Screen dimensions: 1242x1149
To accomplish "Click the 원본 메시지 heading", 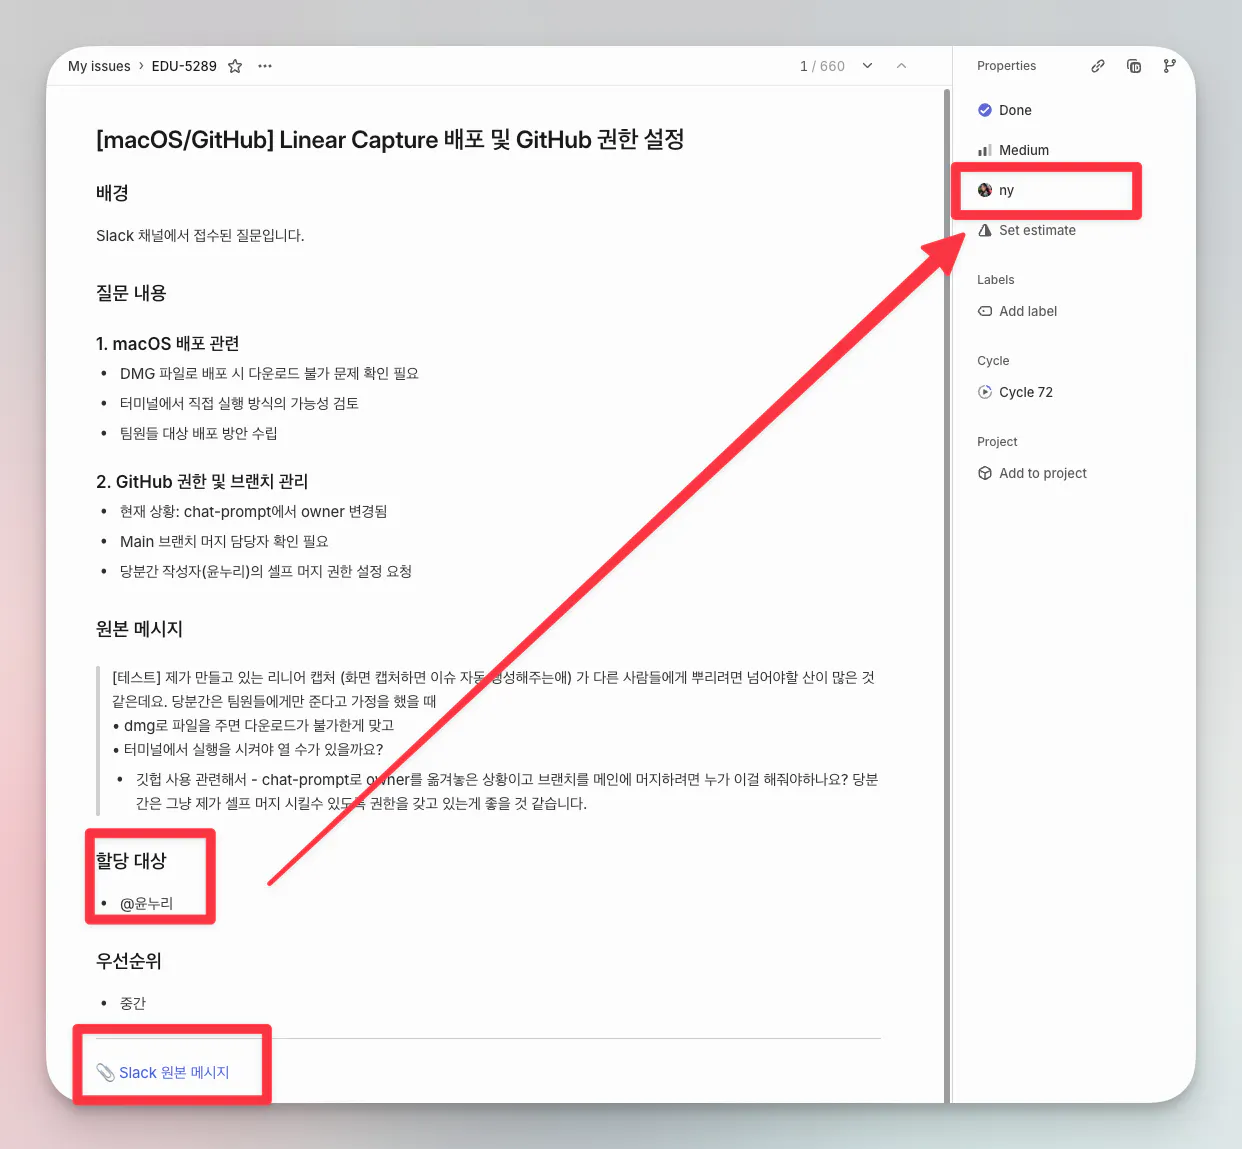I will [x=139, y=629].
